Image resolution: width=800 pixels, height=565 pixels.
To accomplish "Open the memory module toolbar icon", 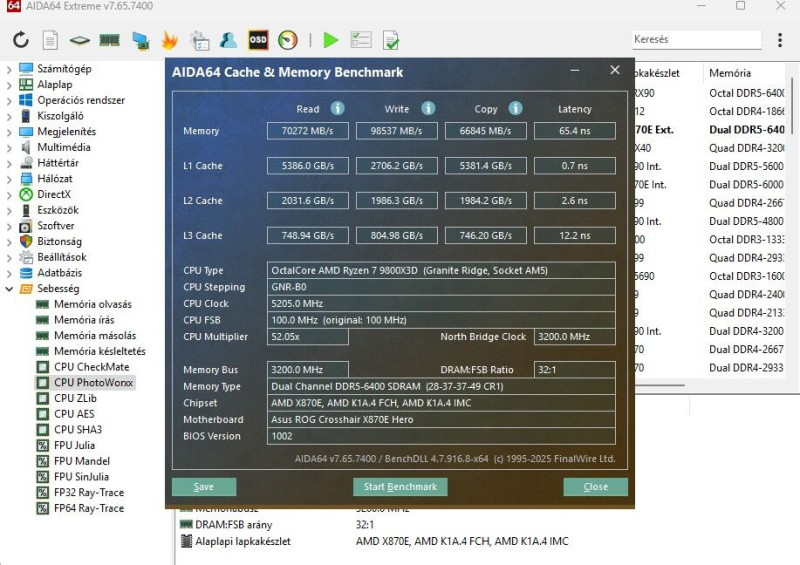I will coord(109,40).
